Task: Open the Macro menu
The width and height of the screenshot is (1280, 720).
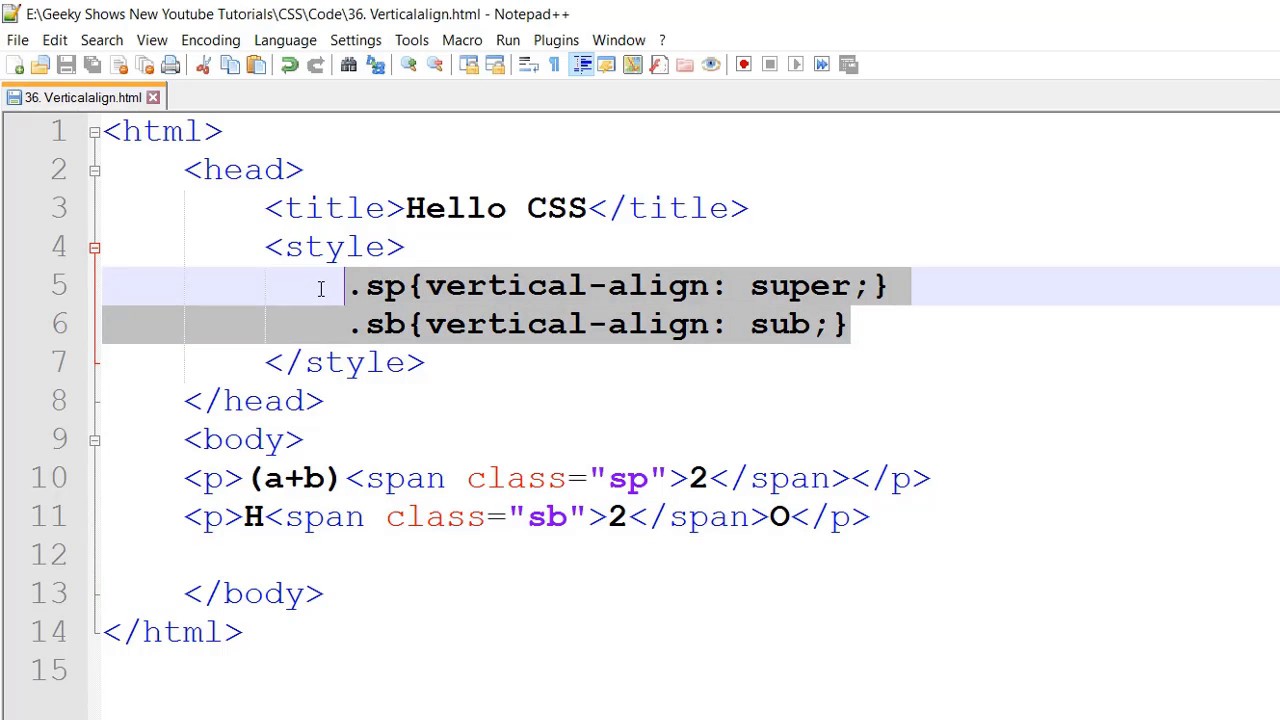Action: coord(462,40)
